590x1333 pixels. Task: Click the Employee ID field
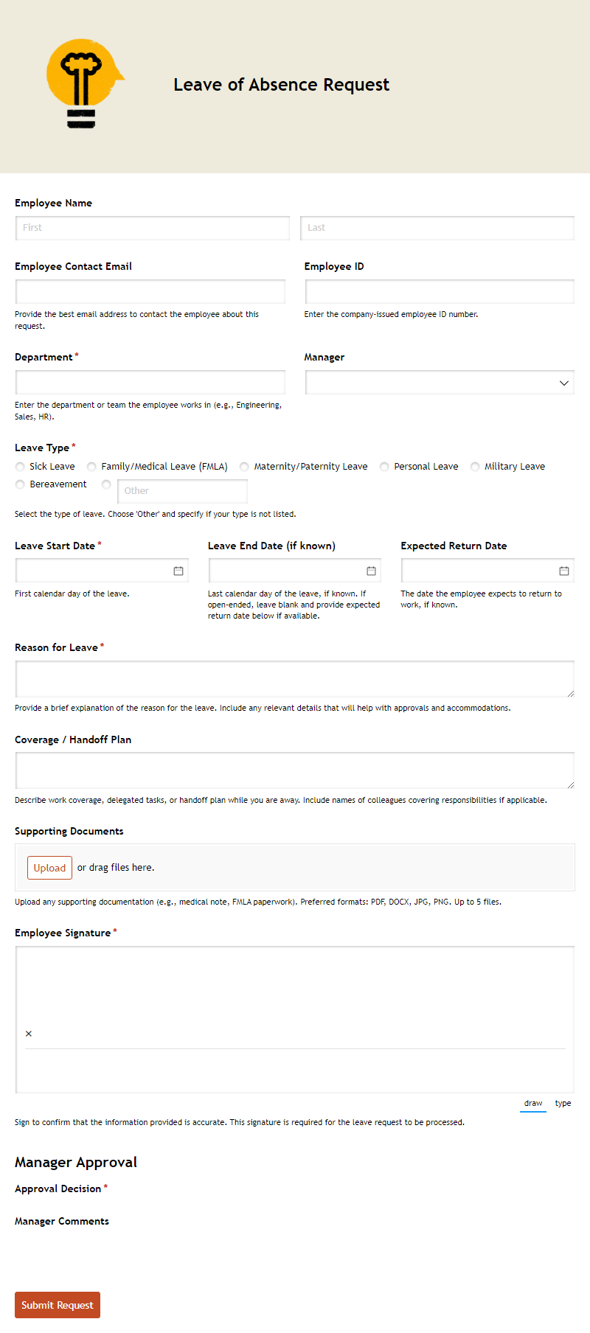[x=439, y=292]
